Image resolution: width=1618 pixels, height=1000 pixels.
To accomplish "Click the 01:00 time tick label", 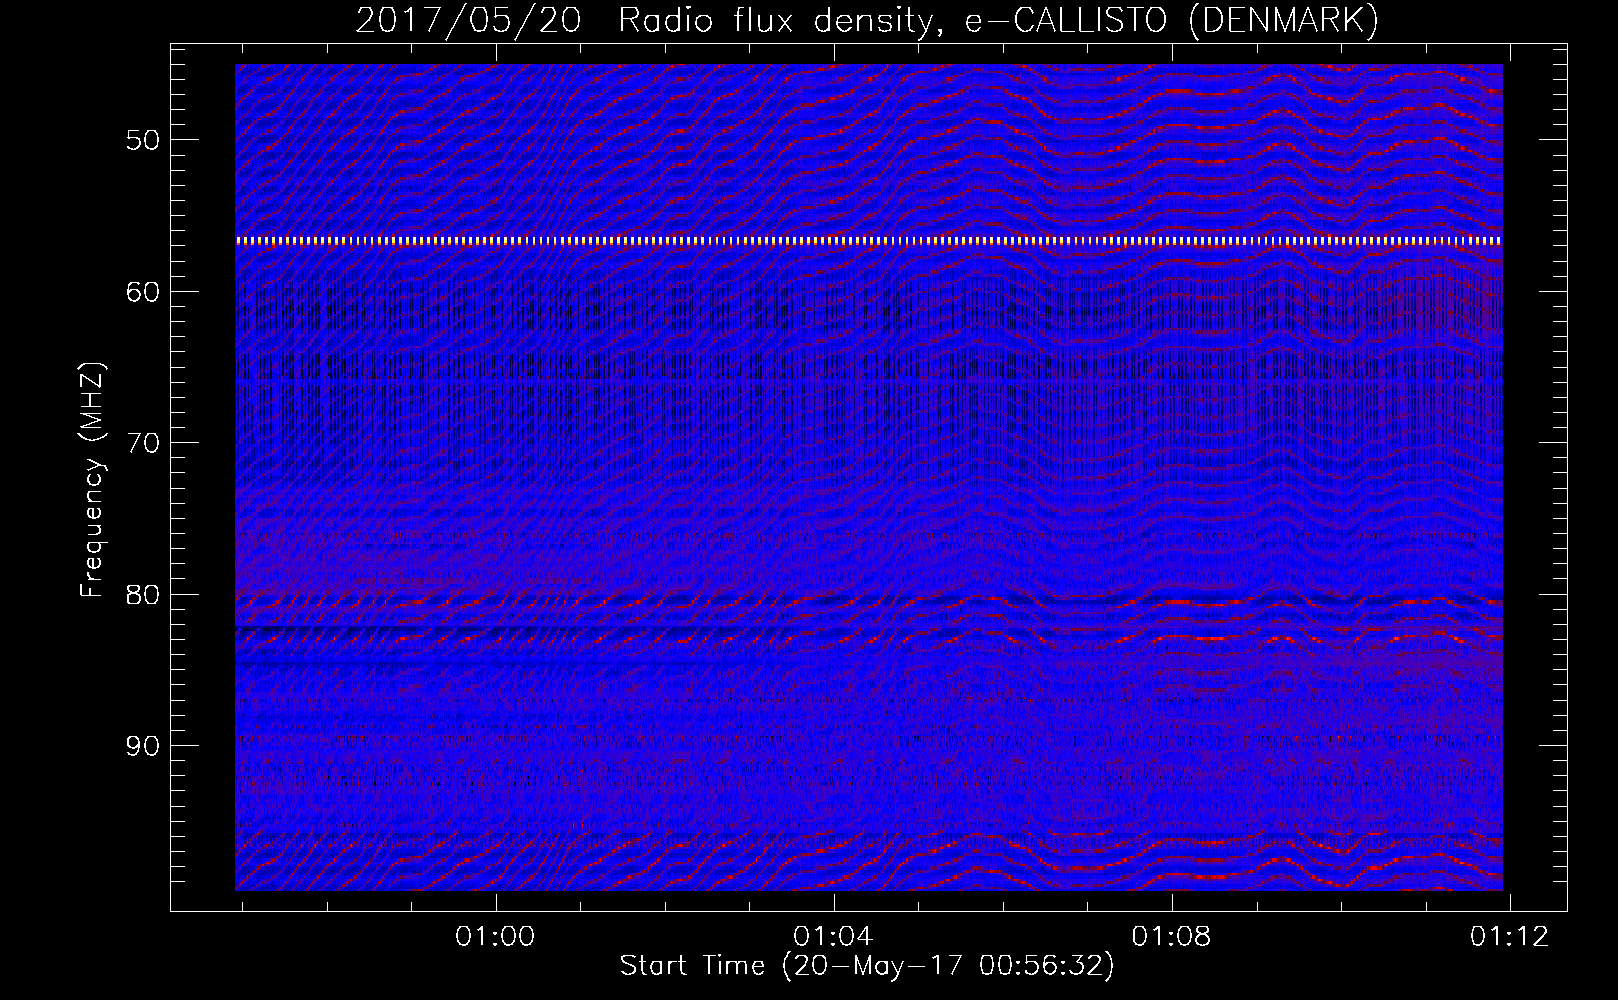I will point(495,937).
